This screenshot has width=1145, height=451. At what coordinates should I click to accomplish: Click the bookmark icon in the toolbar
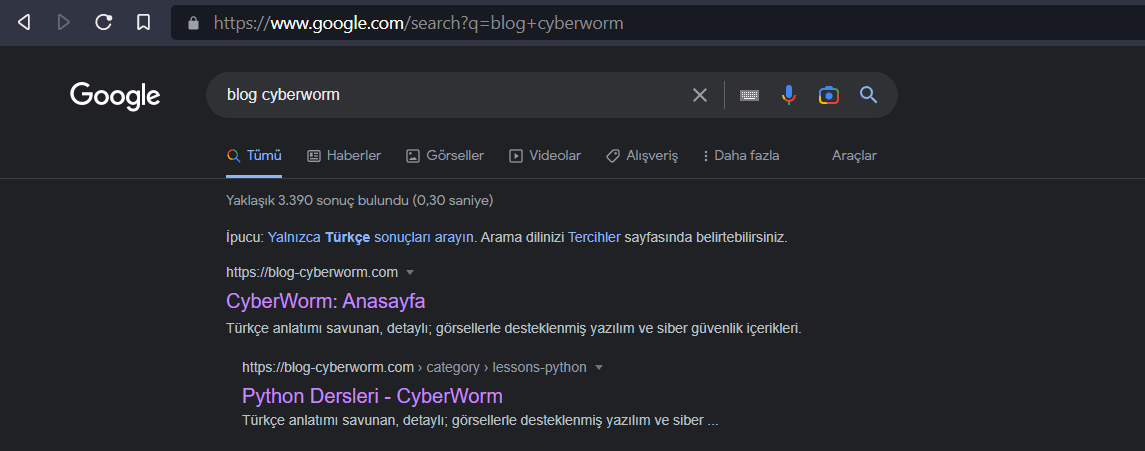pos(143,22)
